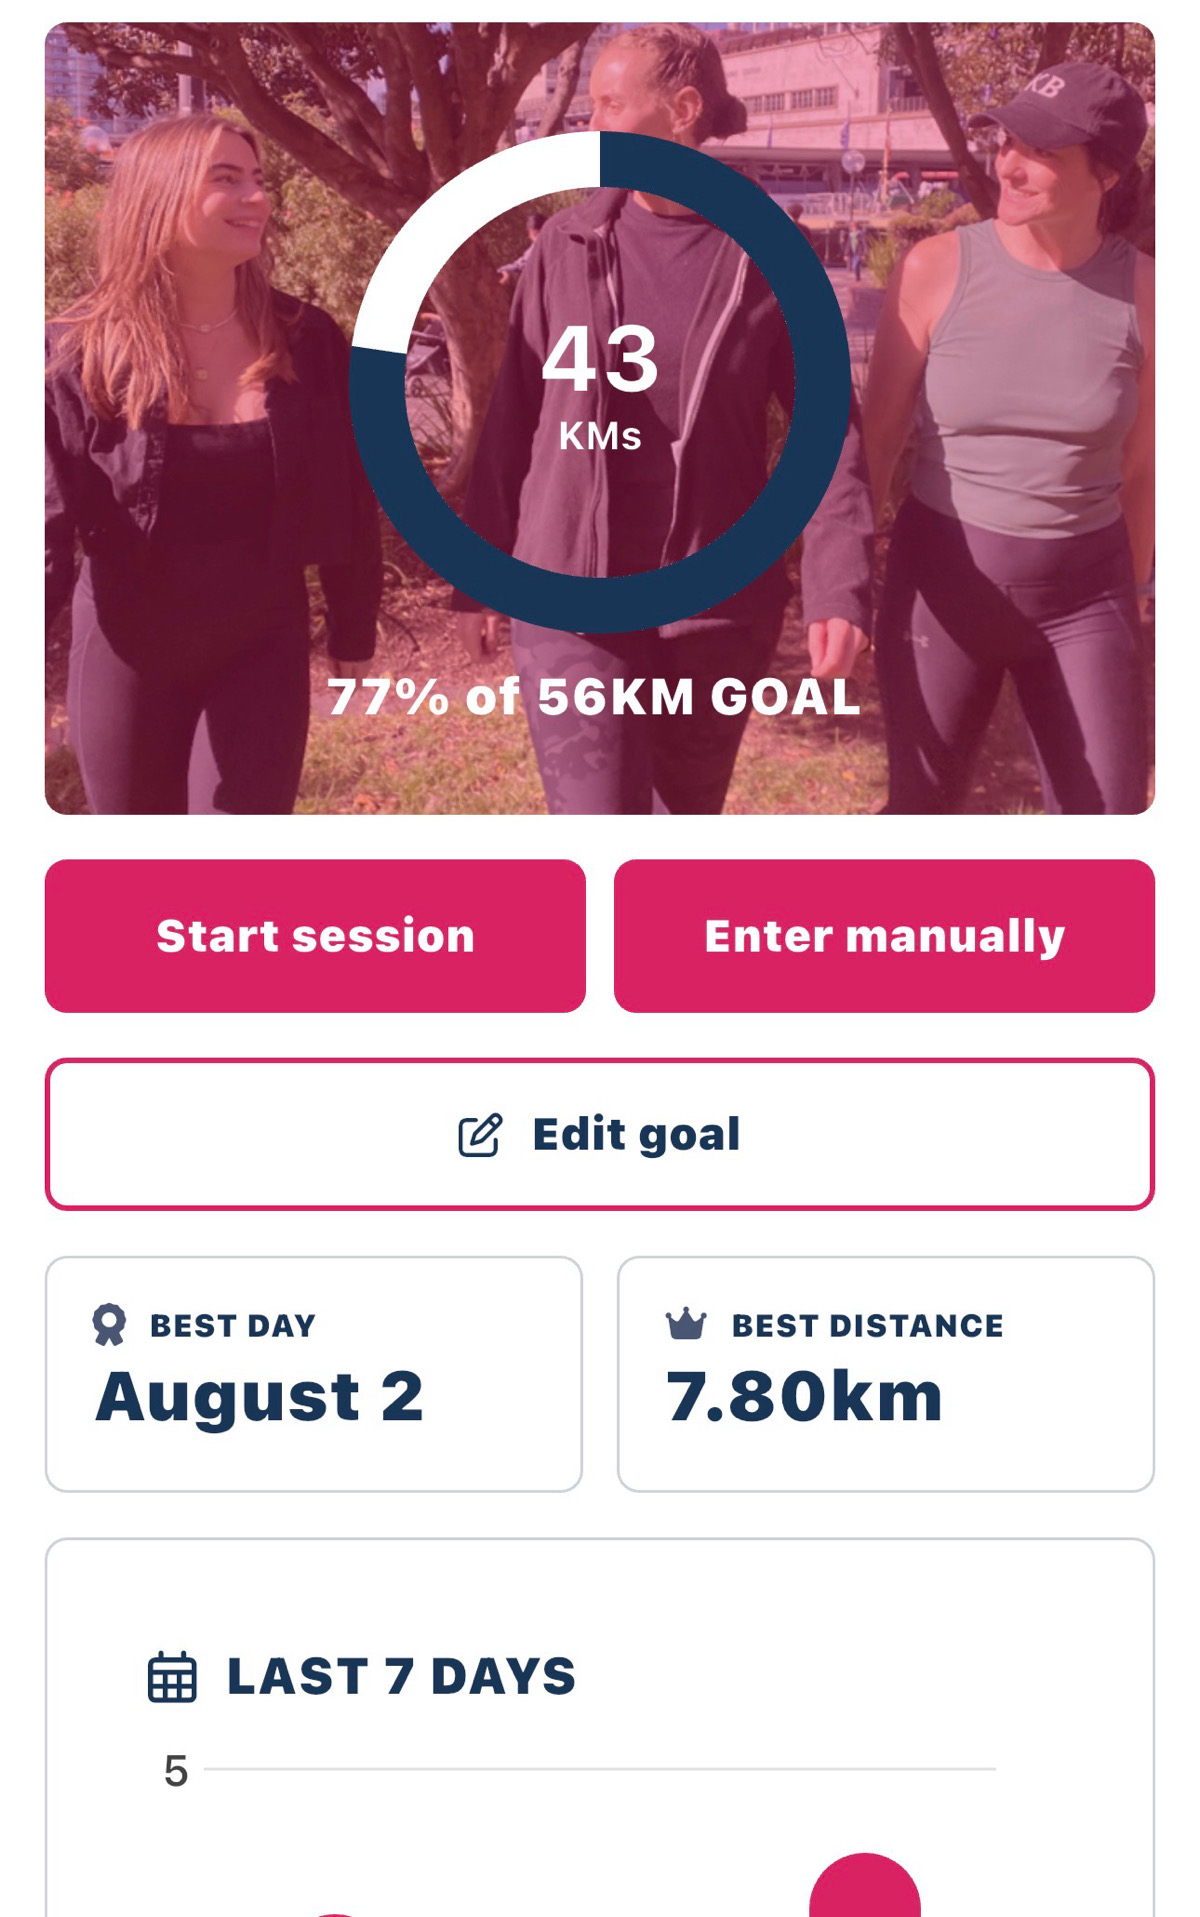Click the LAST 7 DAYS heading

pyautogui.click(x=402, y=1677)
